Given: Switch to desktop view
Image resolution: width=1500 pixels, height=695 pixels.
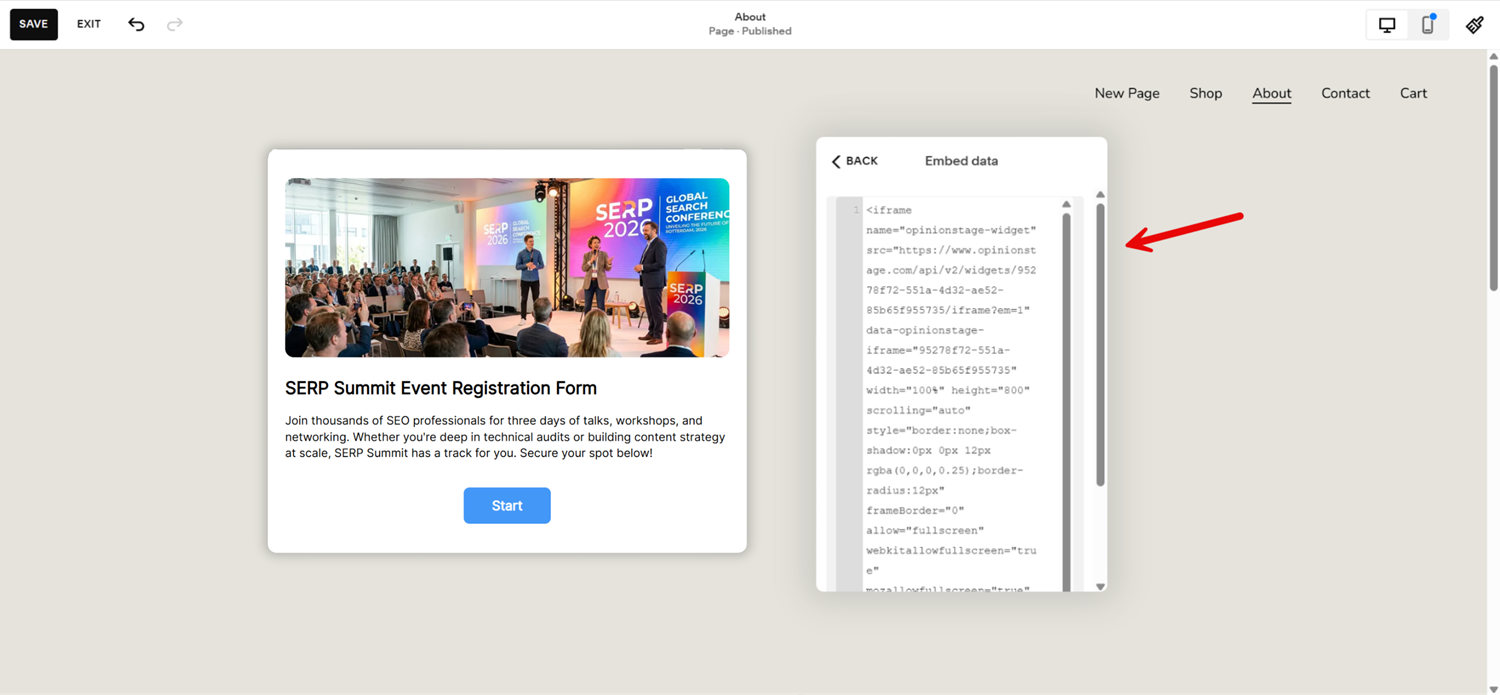Looking at the screenshot, I should coord(1387,25).
